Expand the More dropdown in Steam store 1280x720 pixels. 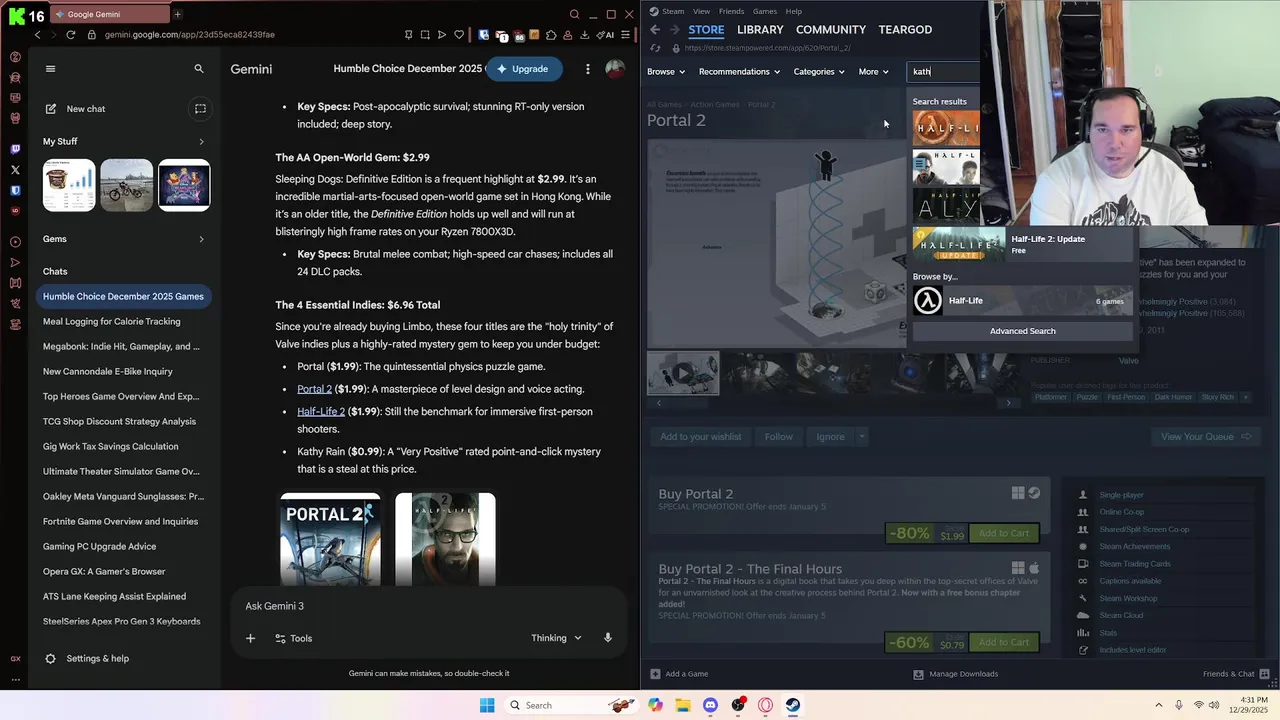point(873,72)
